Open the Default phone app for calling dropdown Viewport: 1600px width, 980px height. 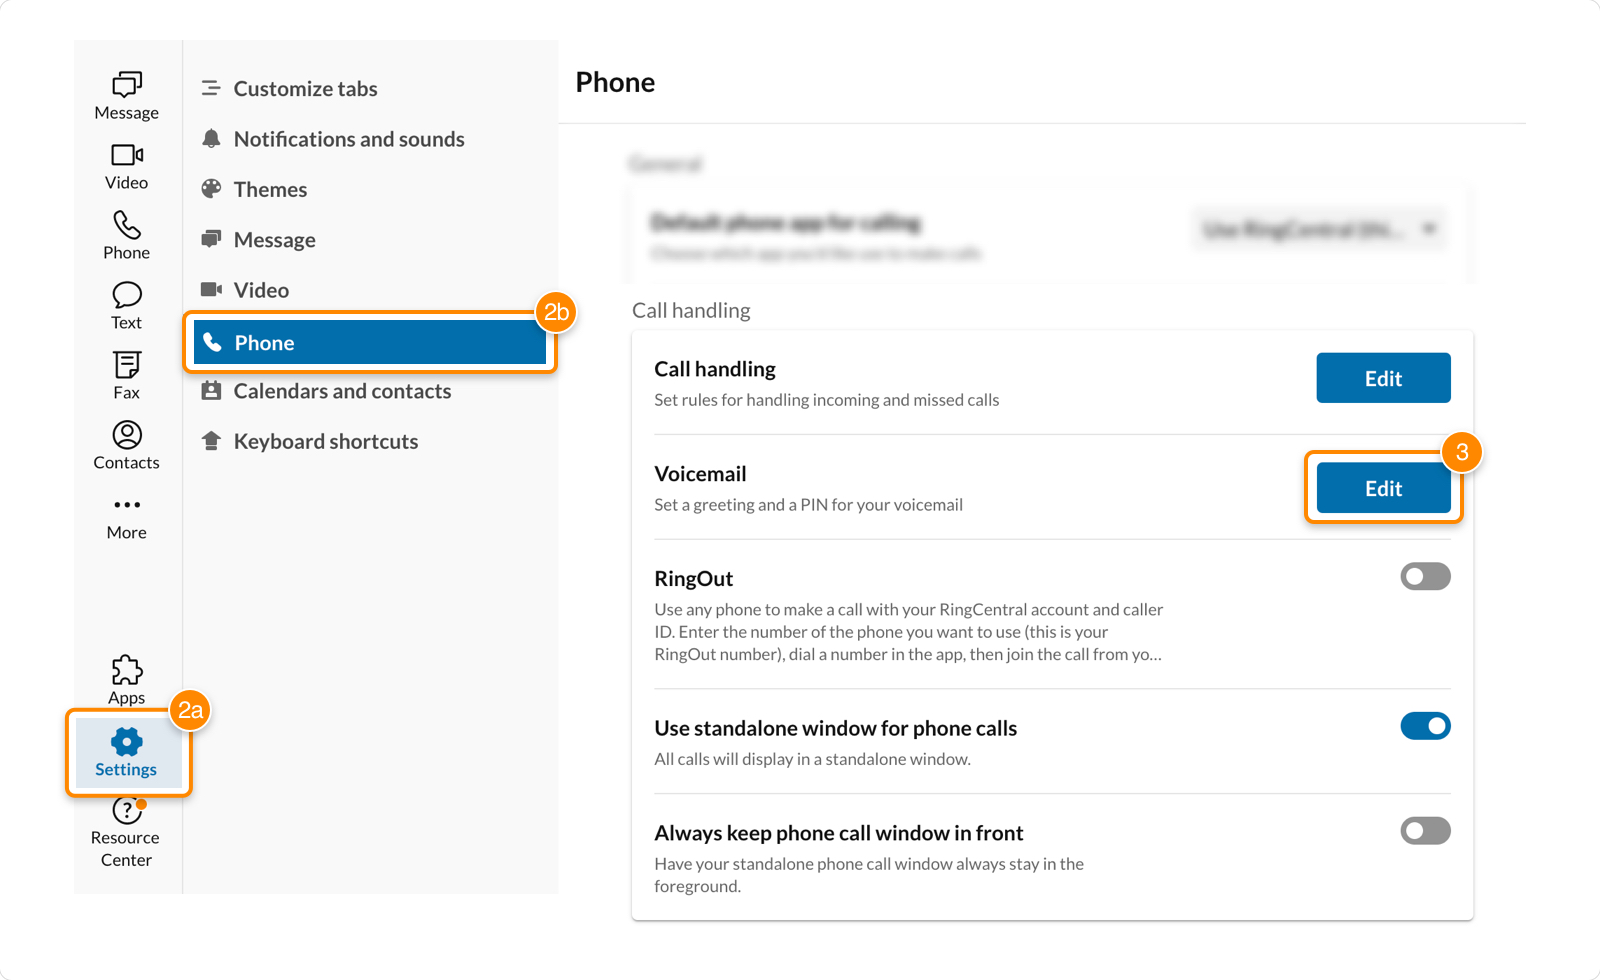pyautogui.click(x=1320, y=229)
